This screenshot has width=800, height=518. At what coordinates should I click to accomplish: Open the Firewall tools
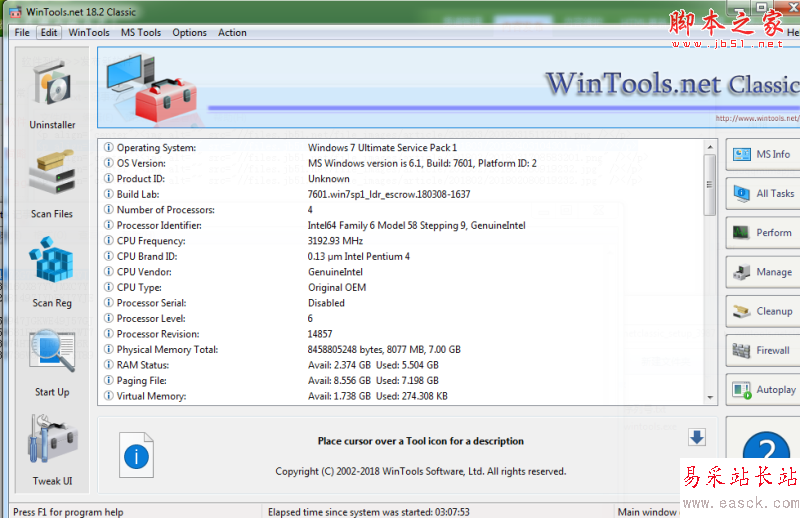click(x=763, y=351)
